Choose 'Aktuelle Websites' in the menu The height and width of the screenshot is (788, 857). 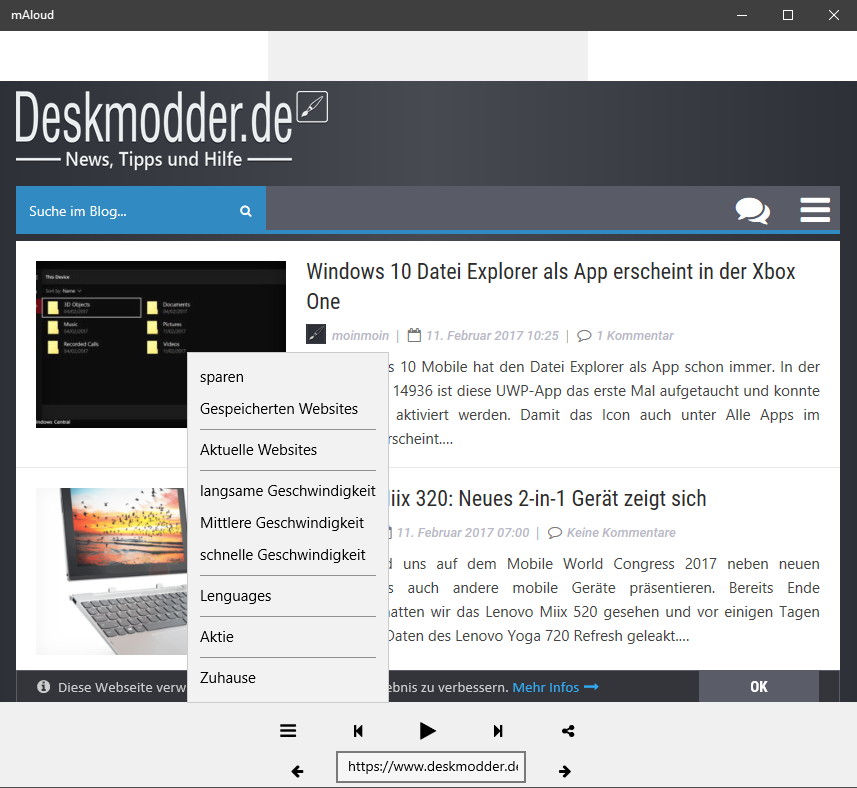(287, 450)
